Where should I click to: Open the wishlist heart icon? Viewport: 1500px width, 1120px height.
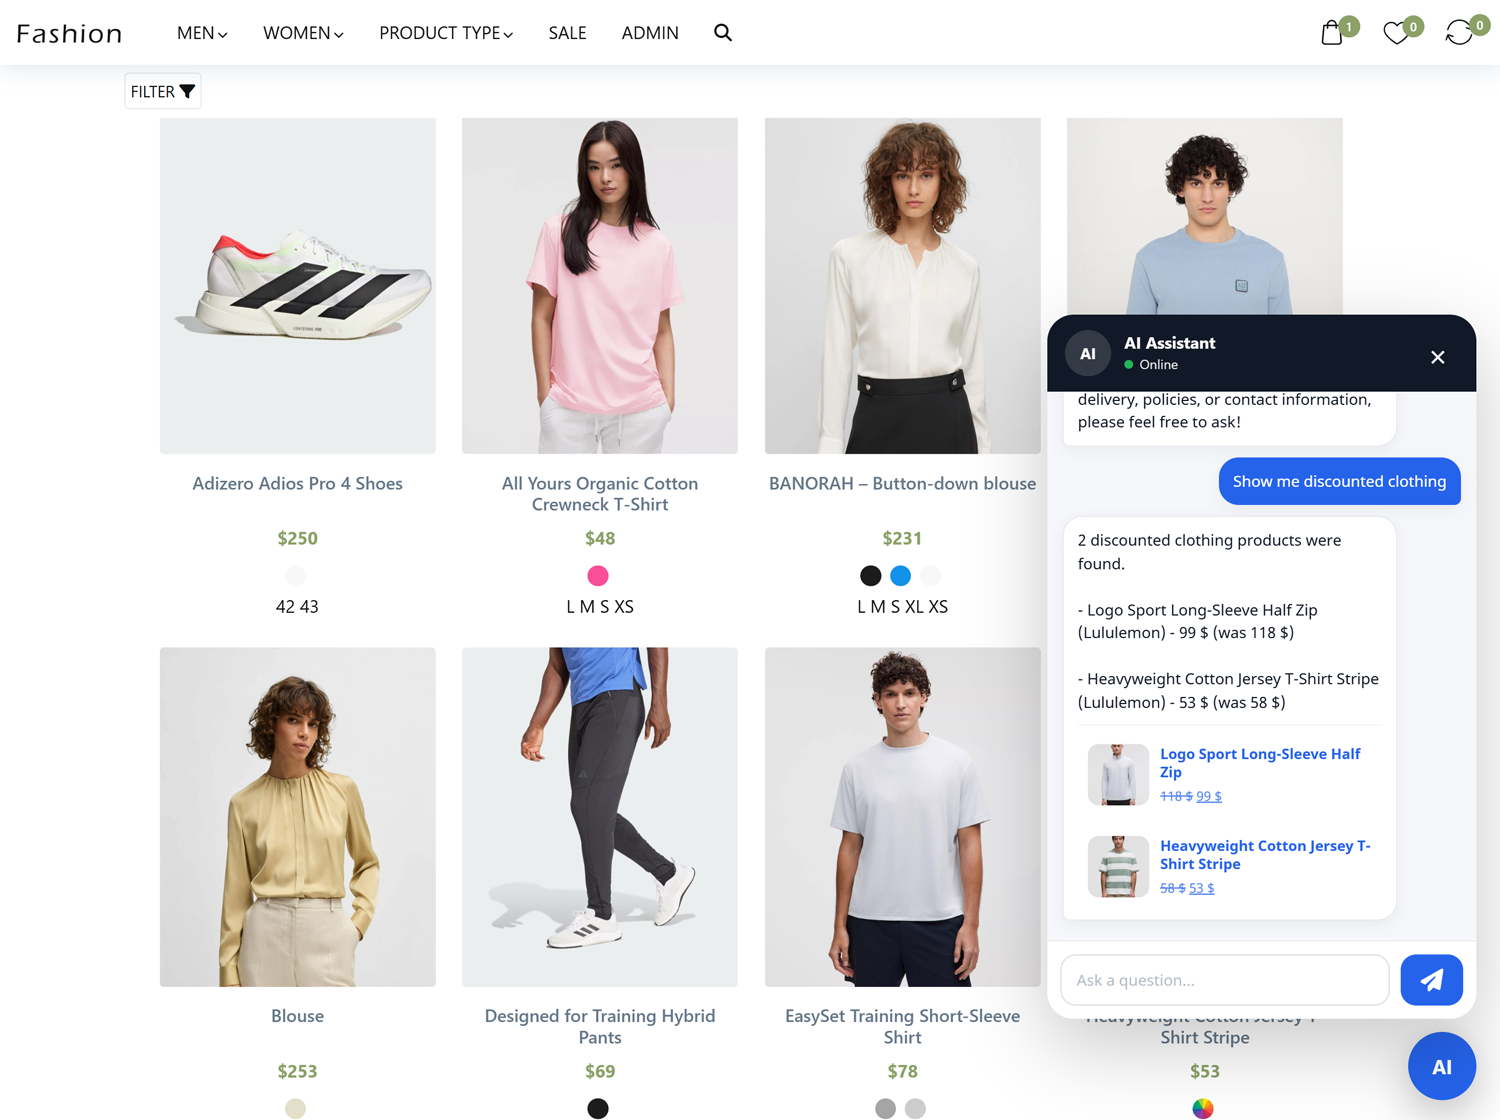tap(1396, 33)
